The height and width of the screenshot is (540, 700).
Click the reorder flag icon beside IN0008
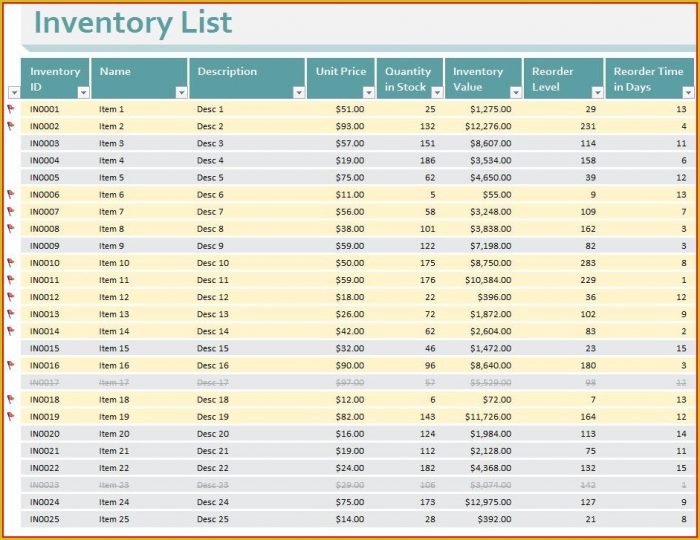point(11,228)
